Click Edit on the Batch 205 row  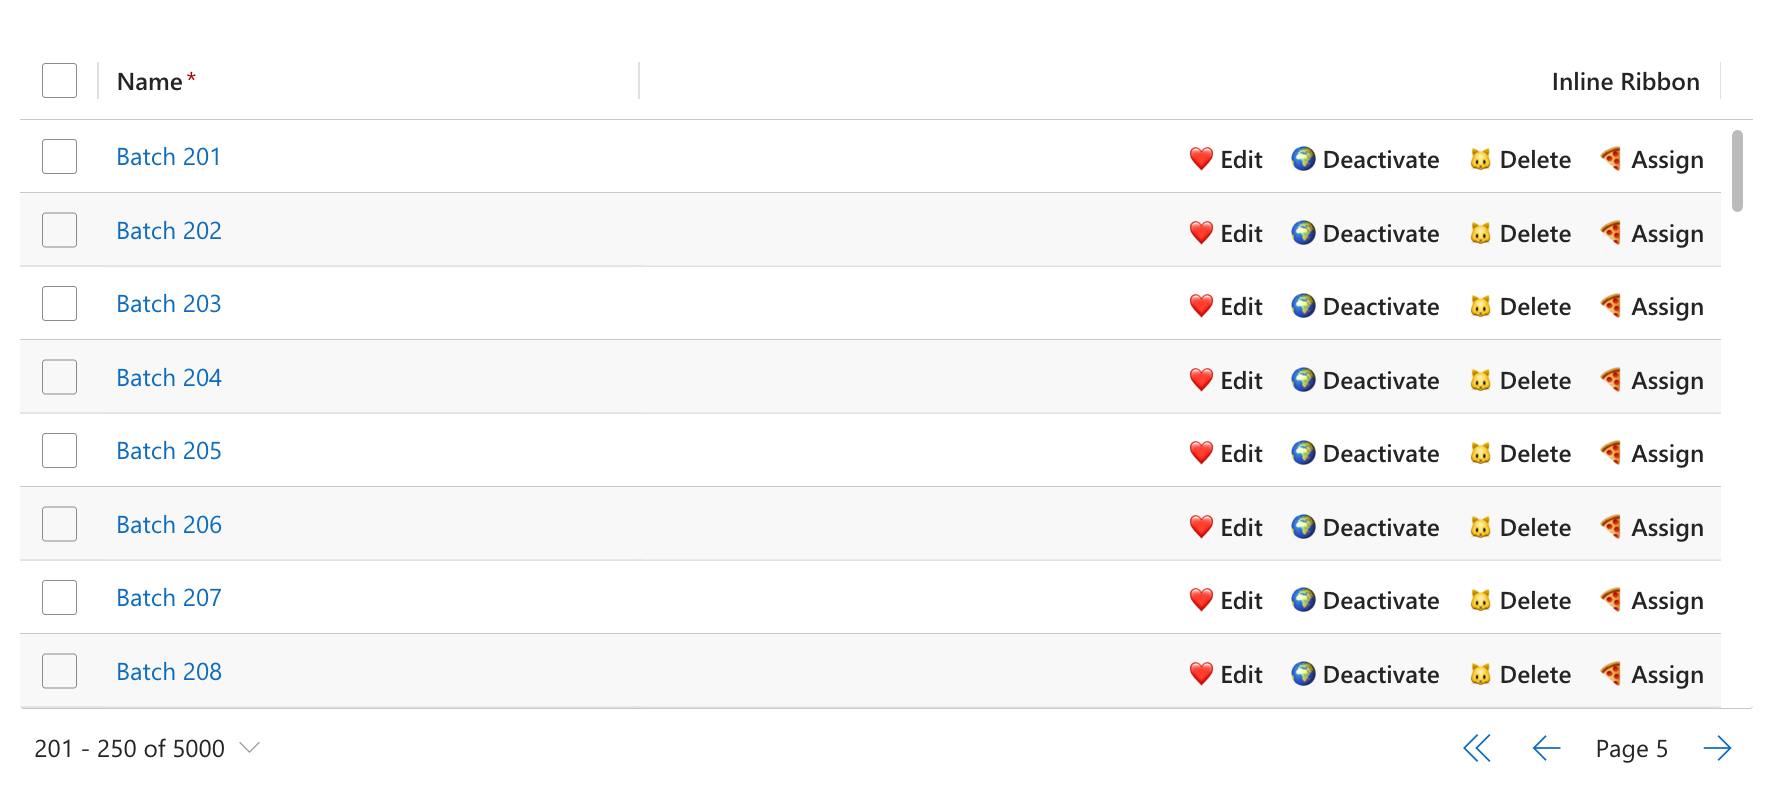point(1226,454)
